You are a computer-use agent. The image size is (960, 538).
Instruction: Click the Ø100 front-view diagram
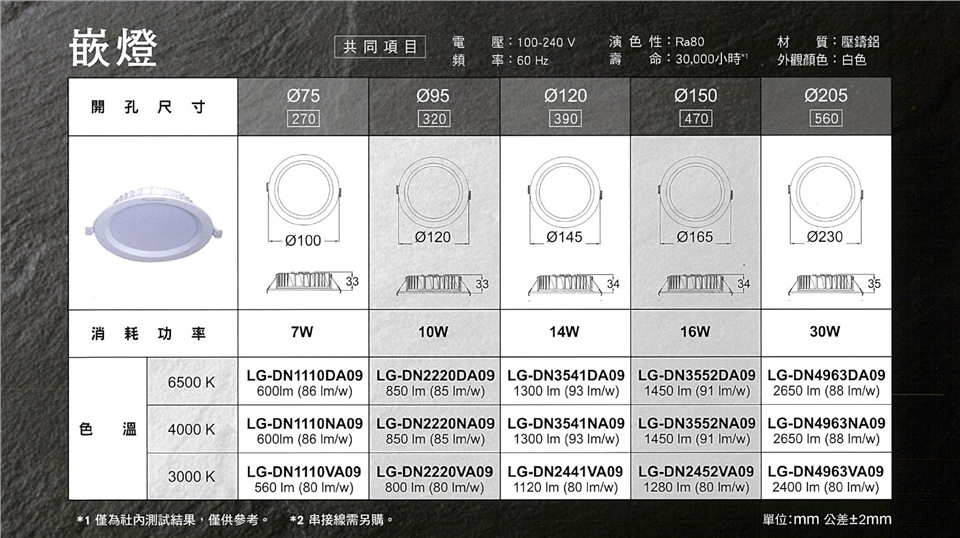coord(303,199)
